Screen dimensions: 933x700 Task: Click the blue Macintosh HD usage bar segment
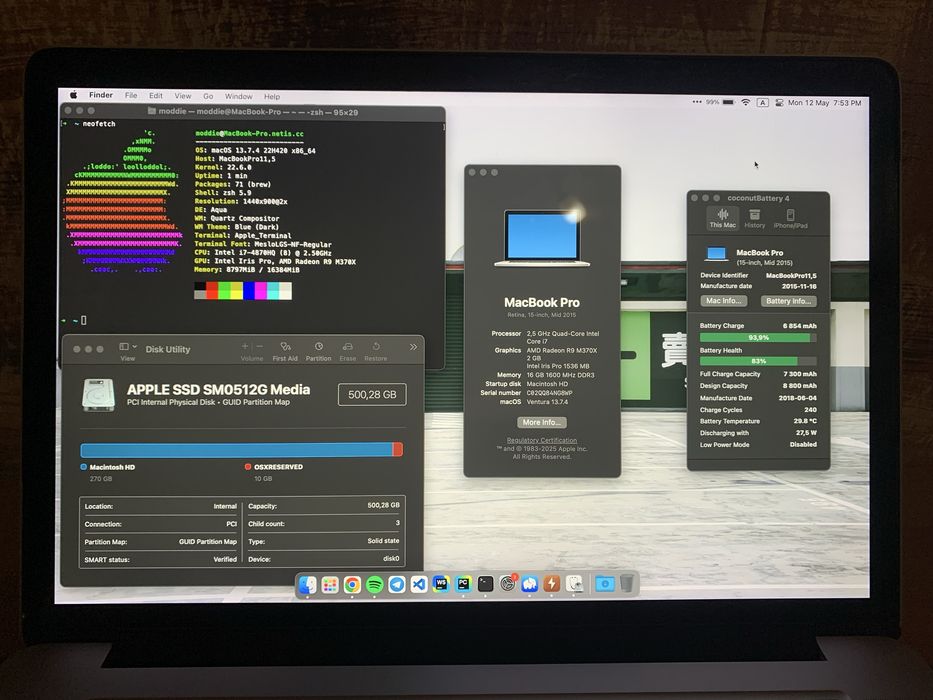click(236, 449)
